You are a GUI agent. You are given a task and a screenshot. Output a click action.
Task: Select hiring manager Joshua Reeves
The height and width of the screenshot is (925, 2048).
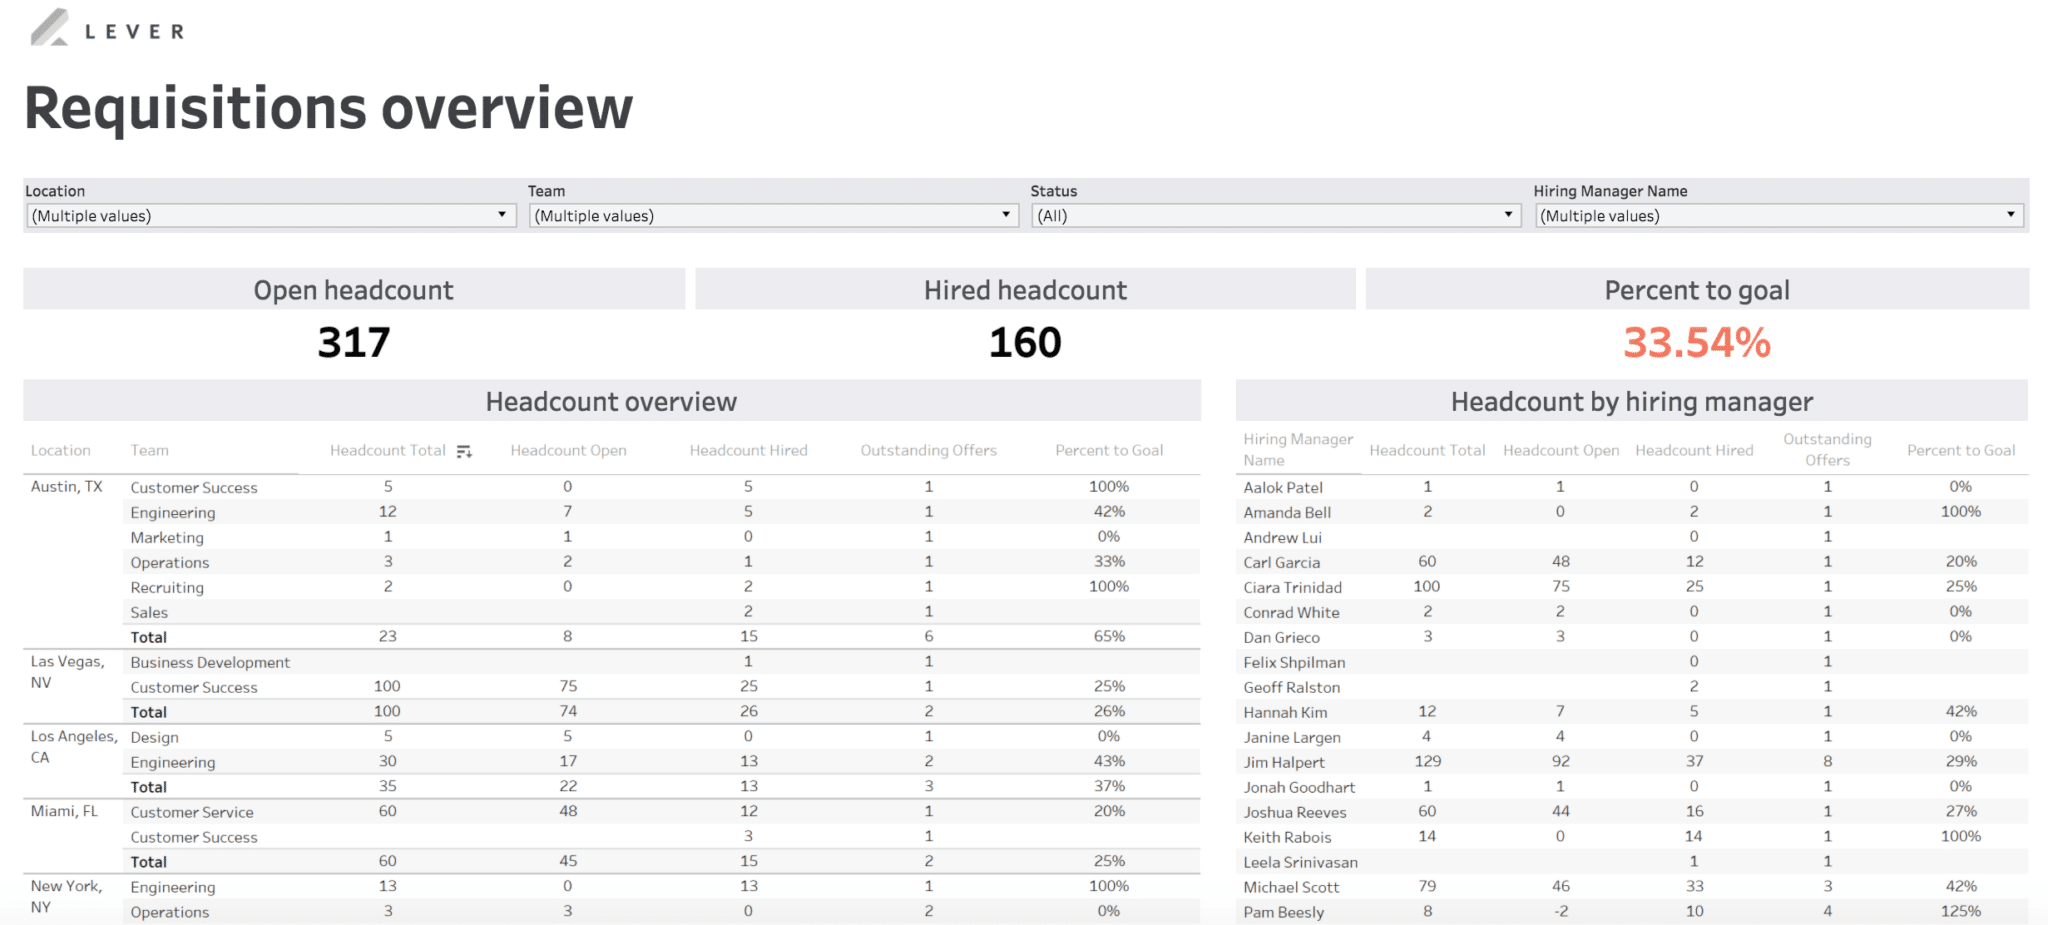(1295, 812)
